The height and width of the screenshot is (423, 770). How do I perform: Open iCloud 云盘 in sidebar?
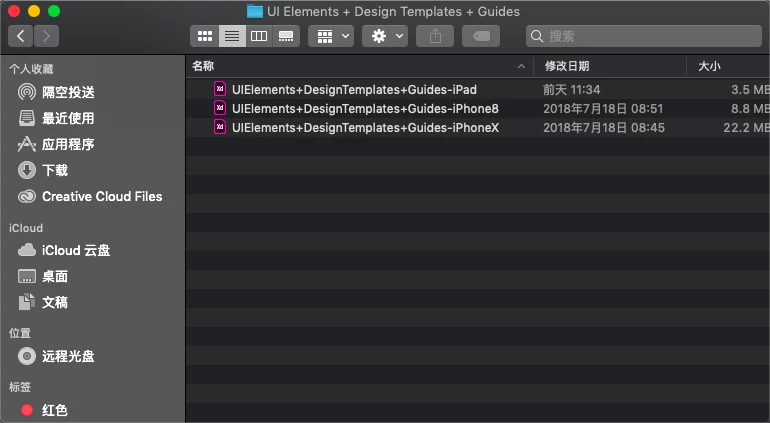pyautogui.click(x=76, y=250)
